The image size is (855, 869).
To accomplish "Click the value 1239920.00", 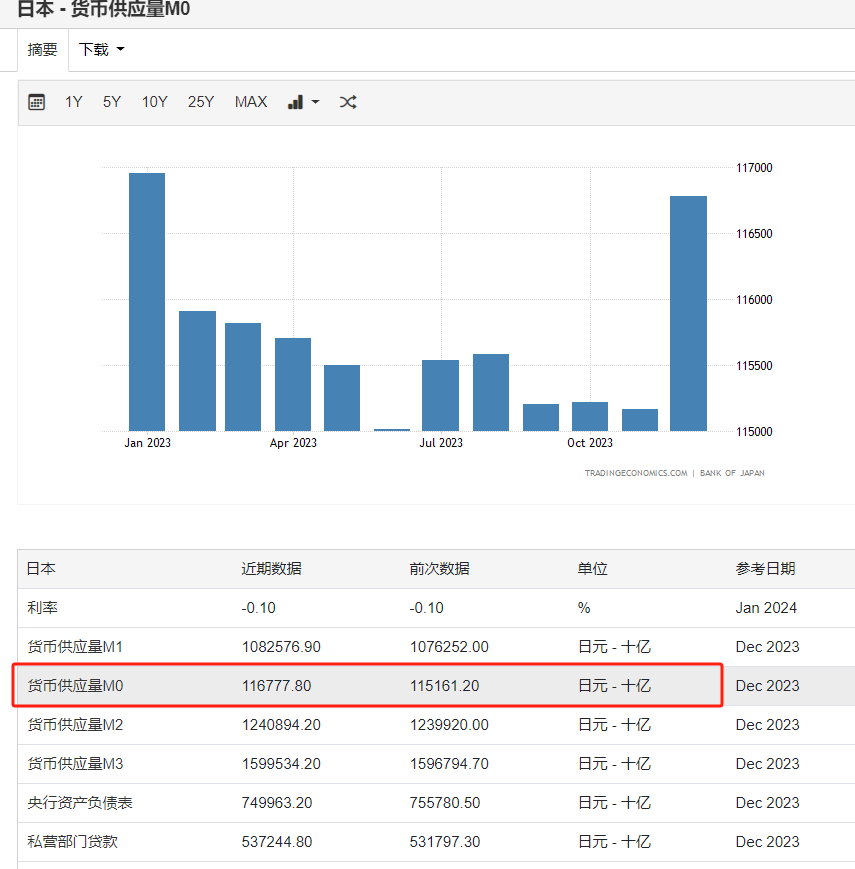I will [x=449, y=725].
